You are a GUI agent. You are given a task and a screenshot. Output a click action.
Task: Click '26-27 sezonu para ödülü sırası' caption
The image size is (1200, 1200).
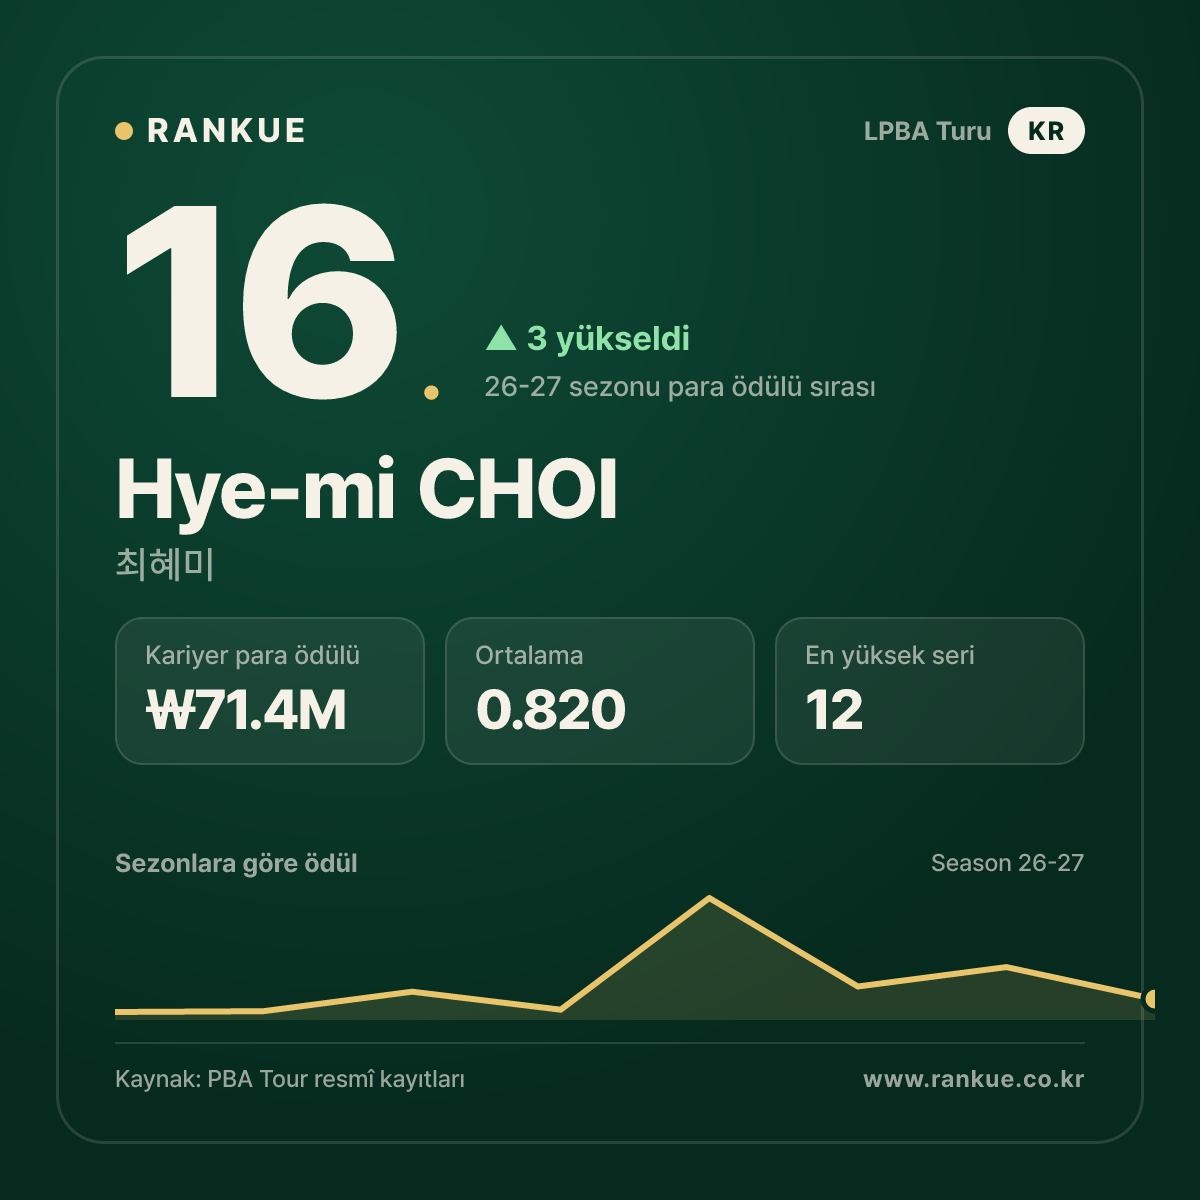point(680,387)
